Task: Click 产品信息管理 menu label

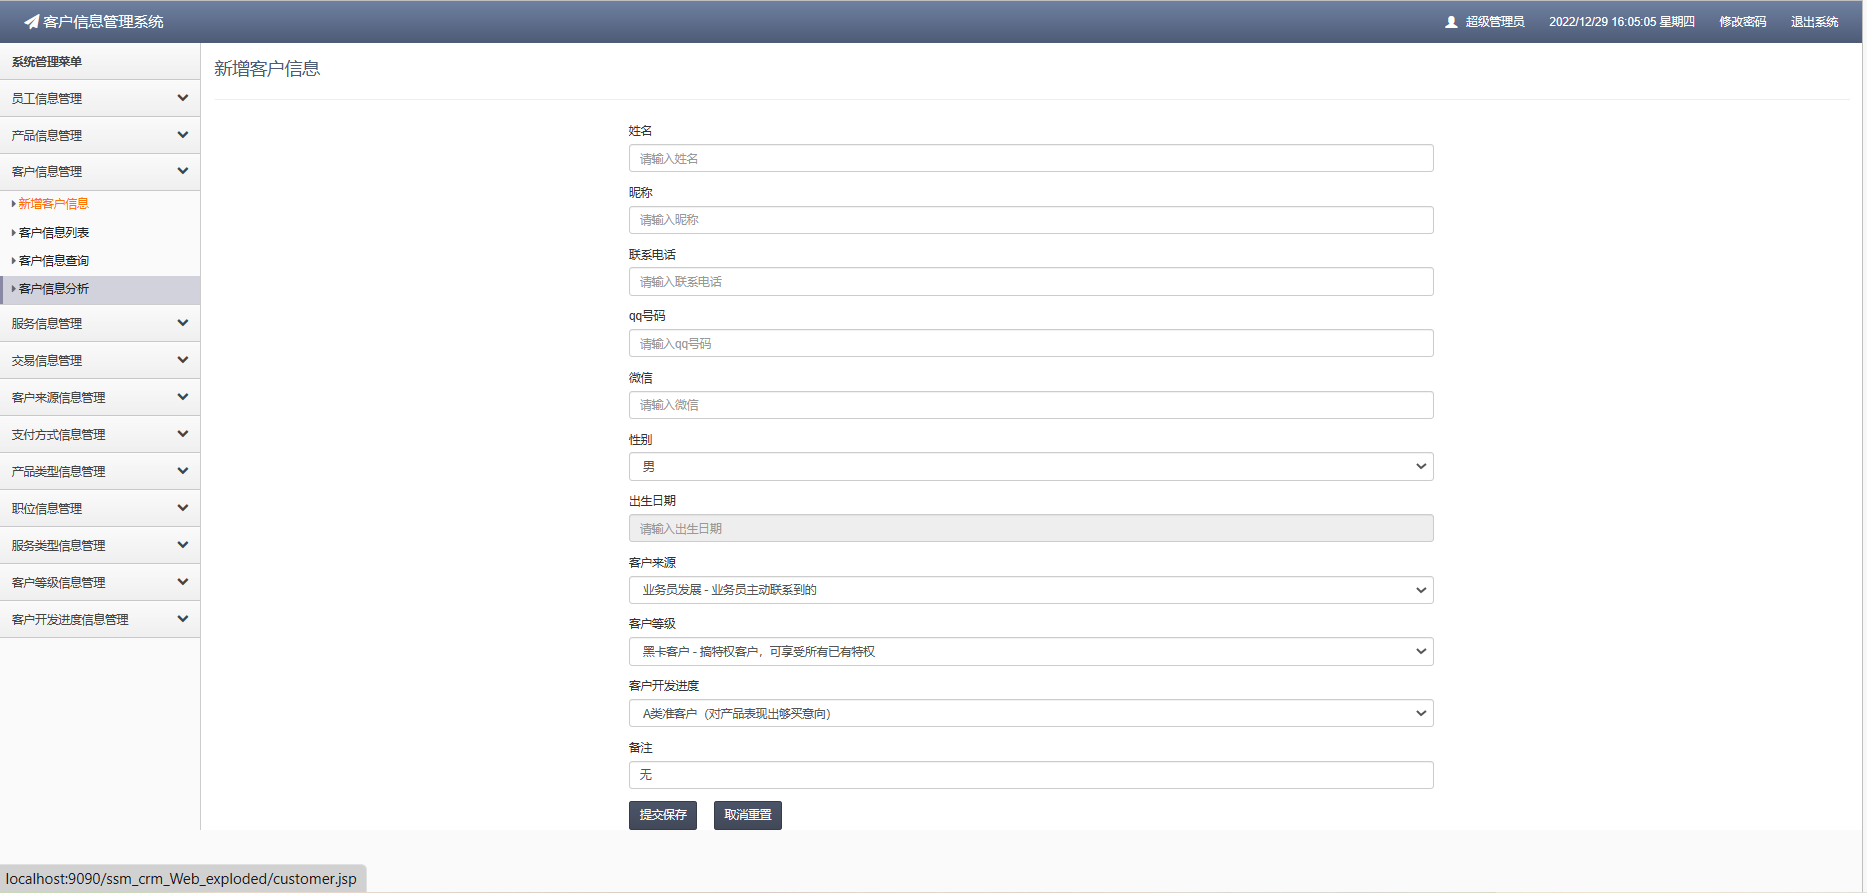Action: pos(47,135)
